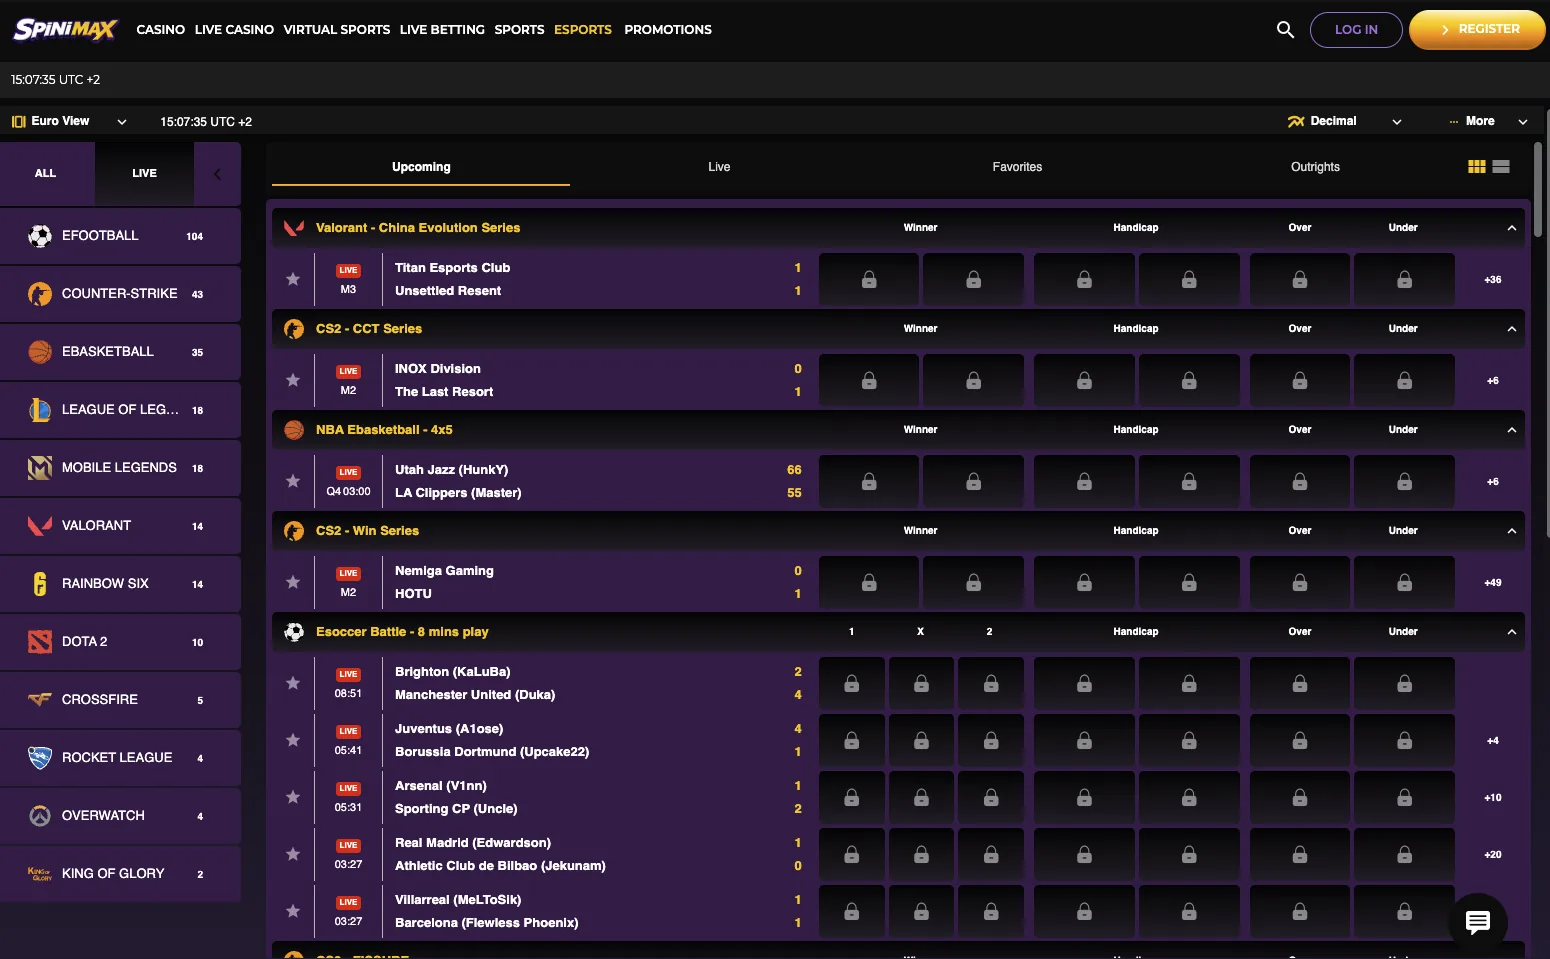The width and height of the screenshot is (1550, 959).
Task: Open the search magnifier icon
Action: point(1285,30)
